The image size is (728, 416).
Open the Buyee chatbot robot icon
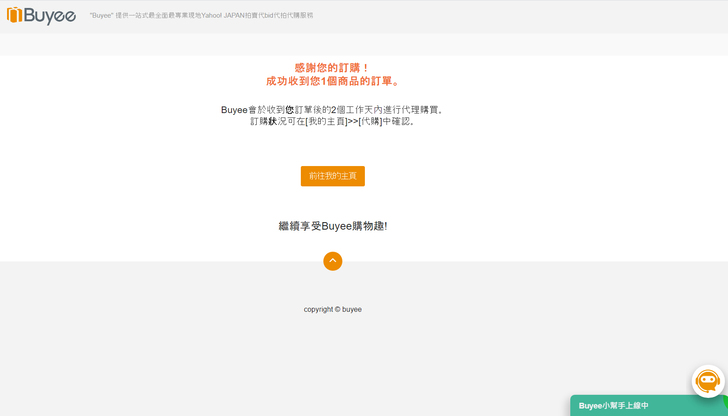coord(708,381)
